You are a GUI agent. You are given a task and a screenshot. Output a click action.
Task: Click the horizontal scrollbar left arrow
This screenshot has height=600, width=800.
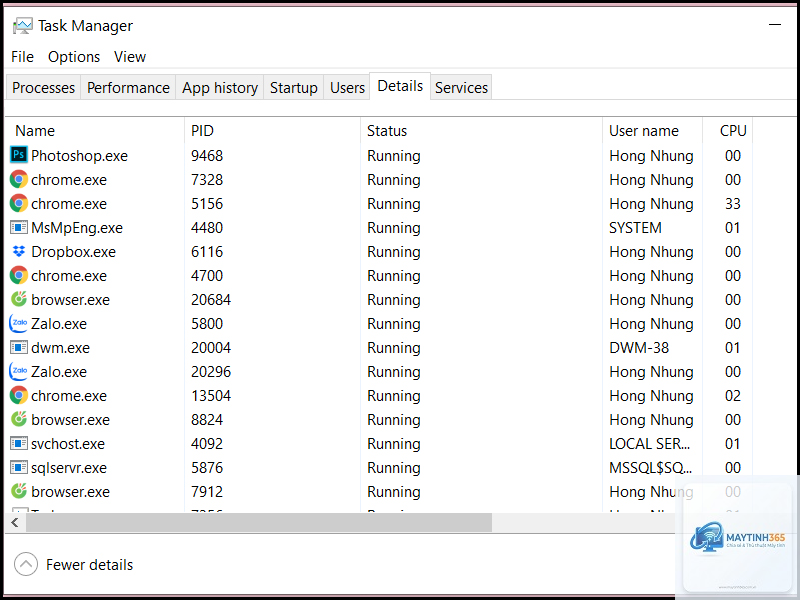tap(15, 522)
